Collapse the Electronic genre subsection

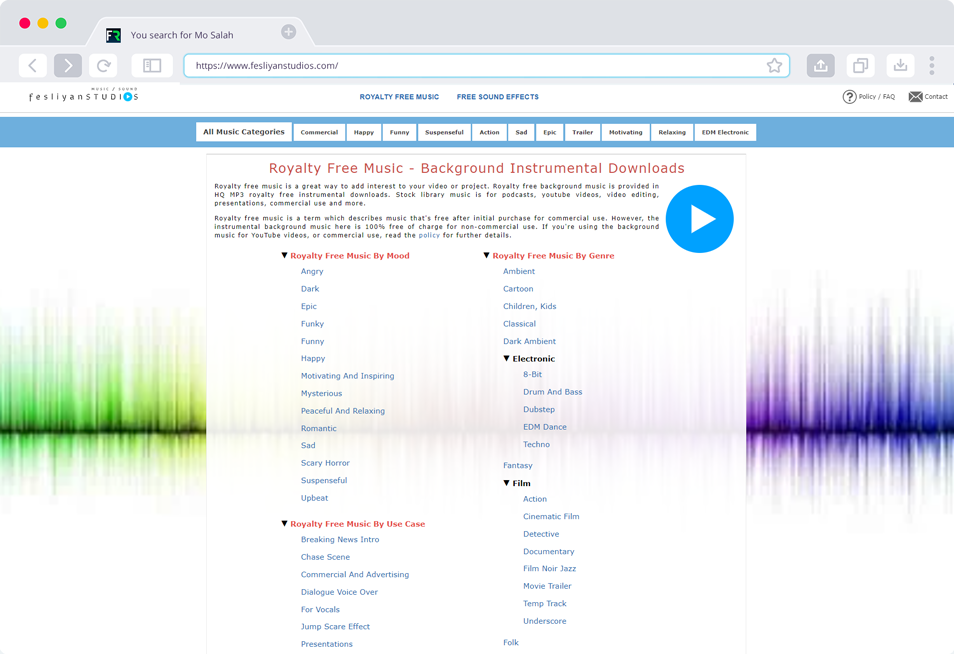click(506, 358)
